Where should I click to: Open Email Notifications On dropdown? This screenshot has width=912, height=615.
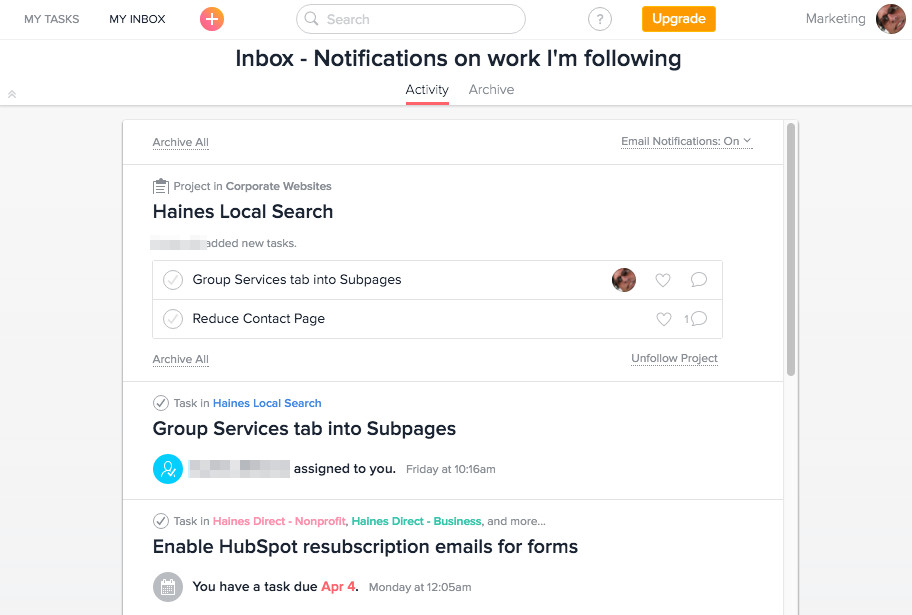[x=686, y=141]
